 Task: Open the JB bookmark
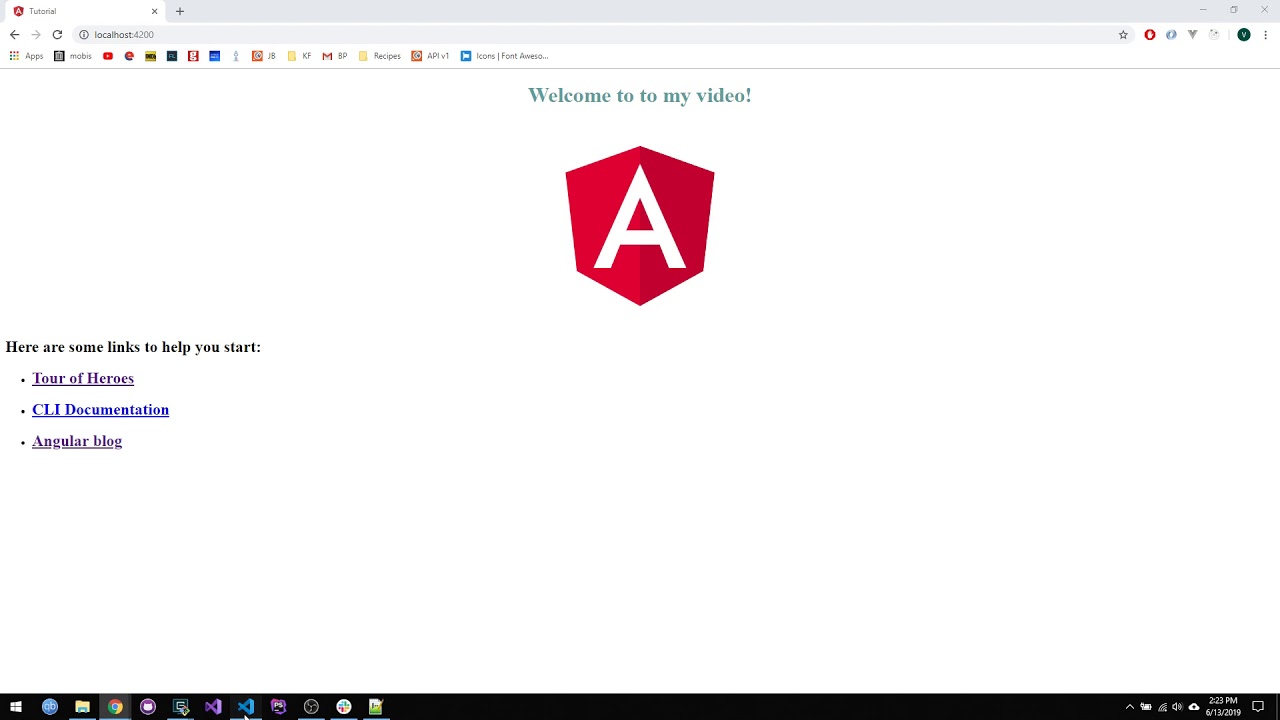[x=264, y=56]
